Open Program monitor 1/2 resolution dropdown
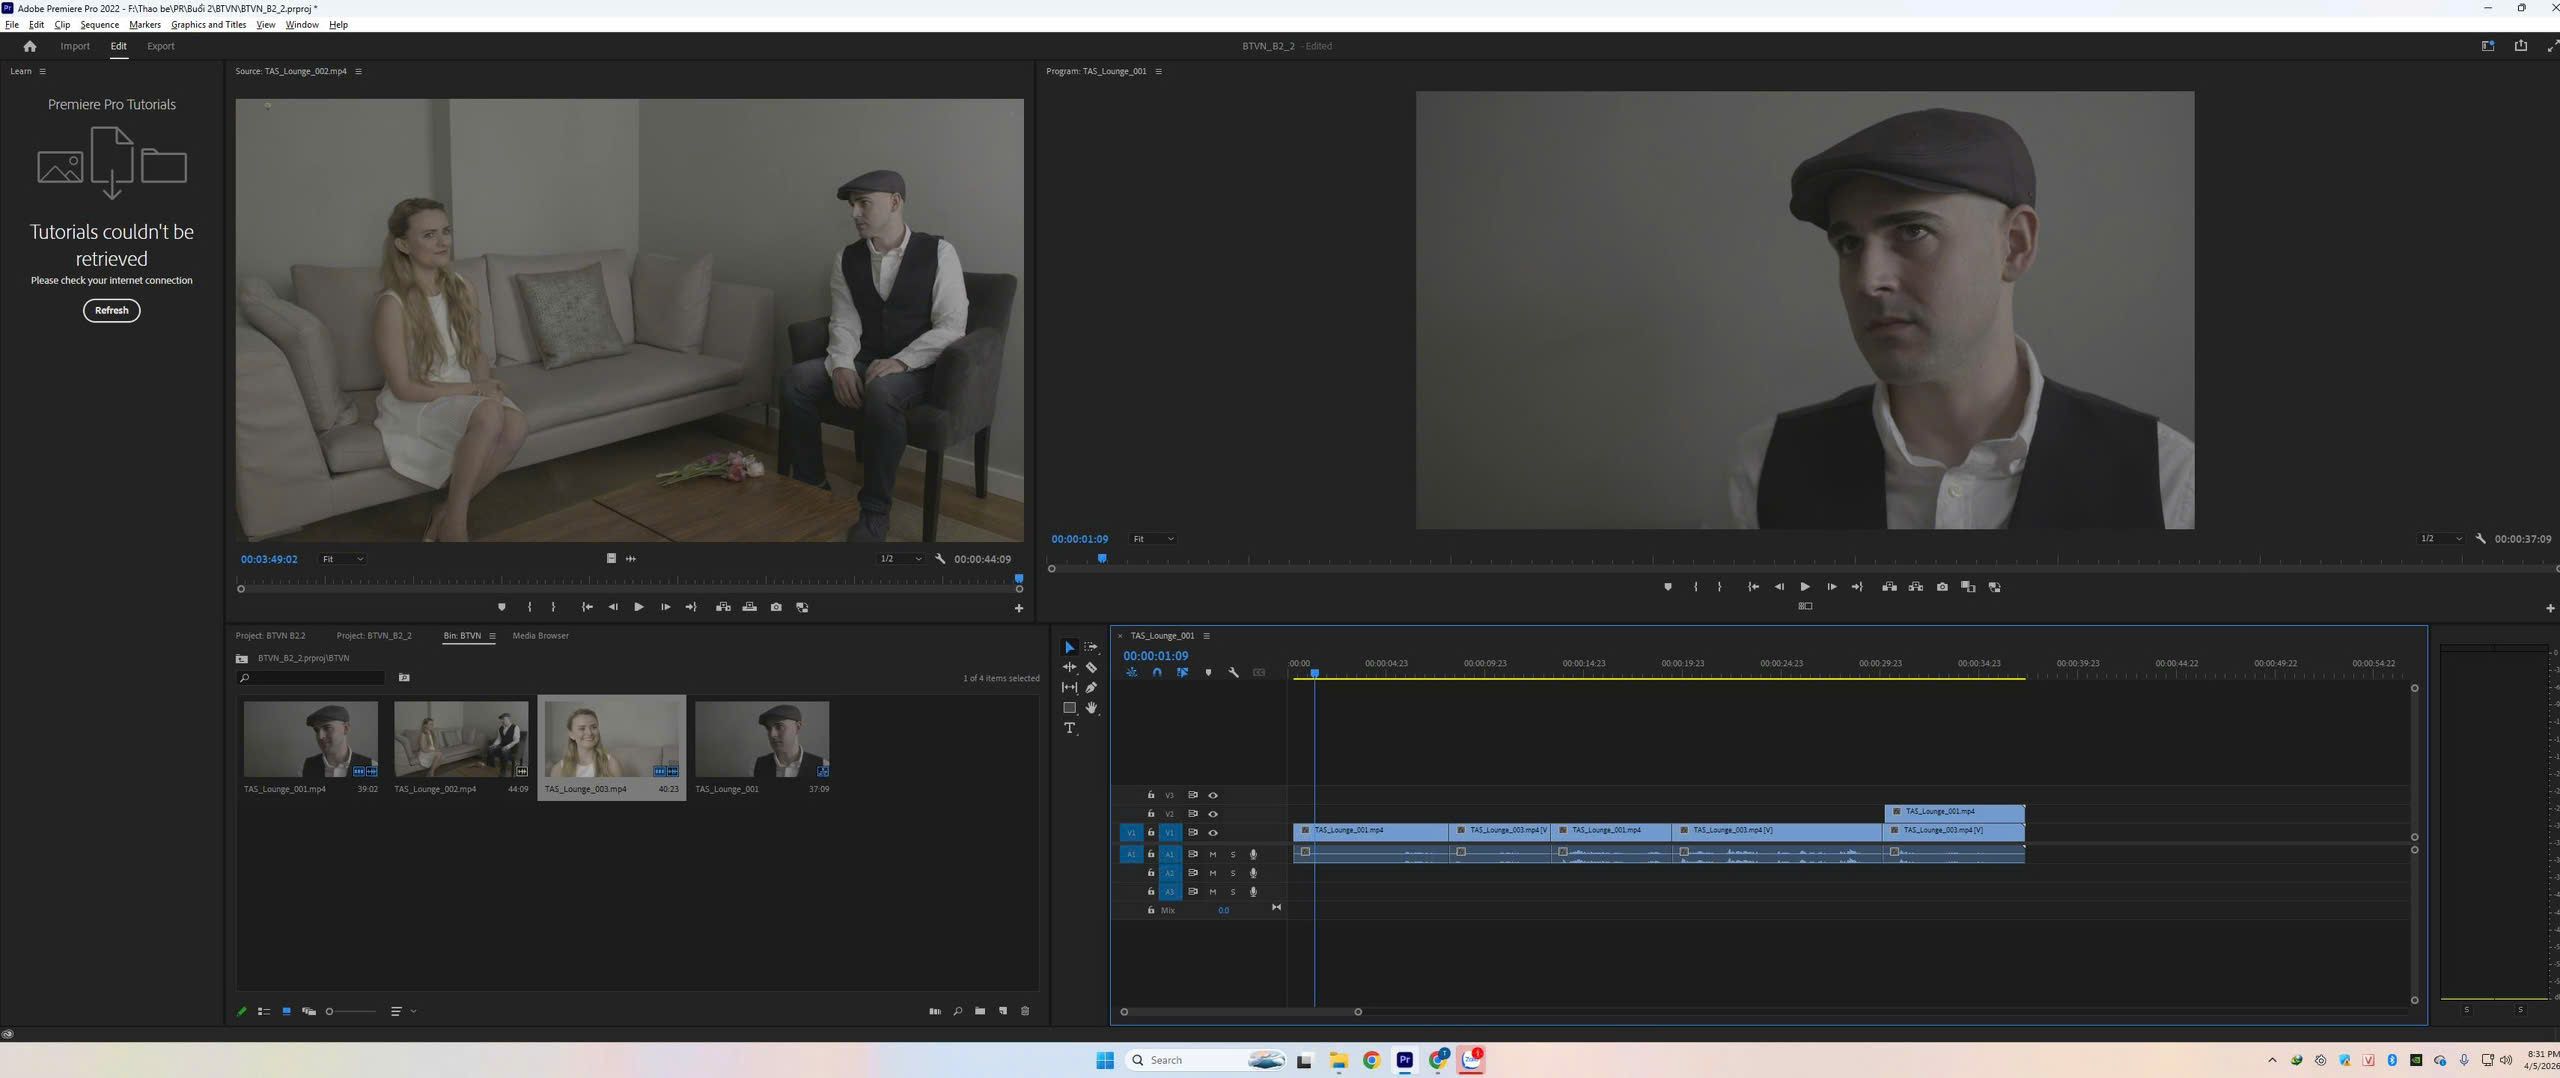The image size is (2560, 1078). click(x=2440, y=539)
